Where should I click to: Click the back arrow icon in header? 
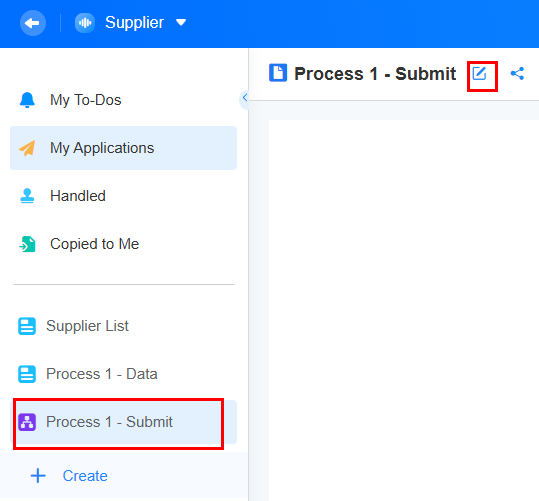33,23
